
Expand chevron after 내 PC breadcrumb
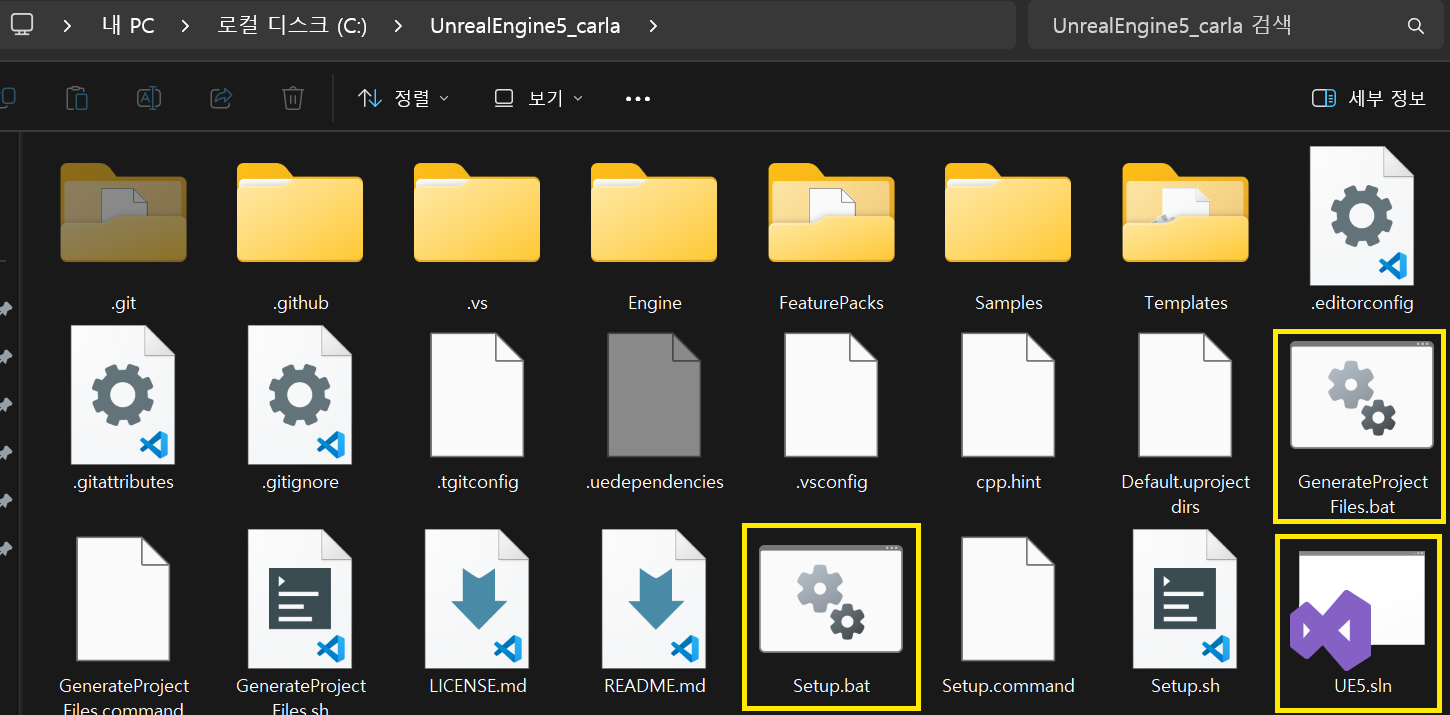pos(186,26)
